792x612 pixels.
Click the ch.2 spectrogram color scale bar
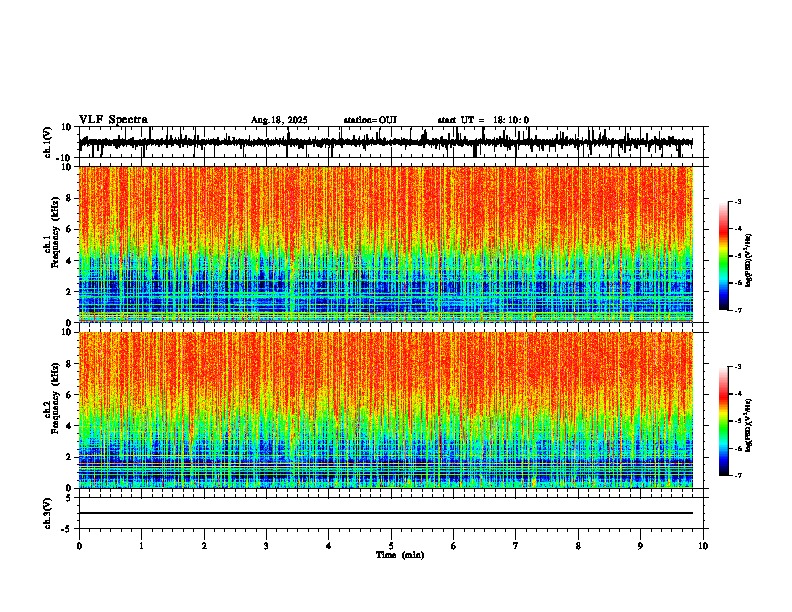(723, 421)
